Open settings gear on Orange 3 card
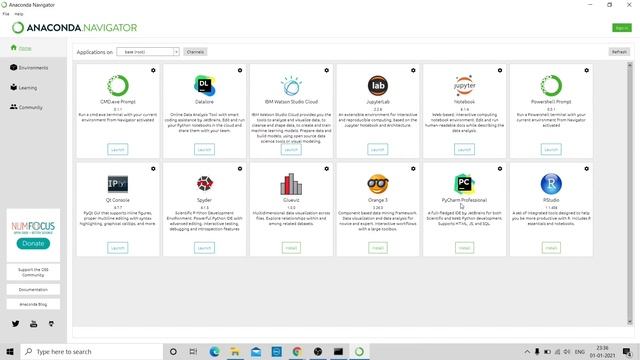640x360 pixels. (x=413, y=169)
